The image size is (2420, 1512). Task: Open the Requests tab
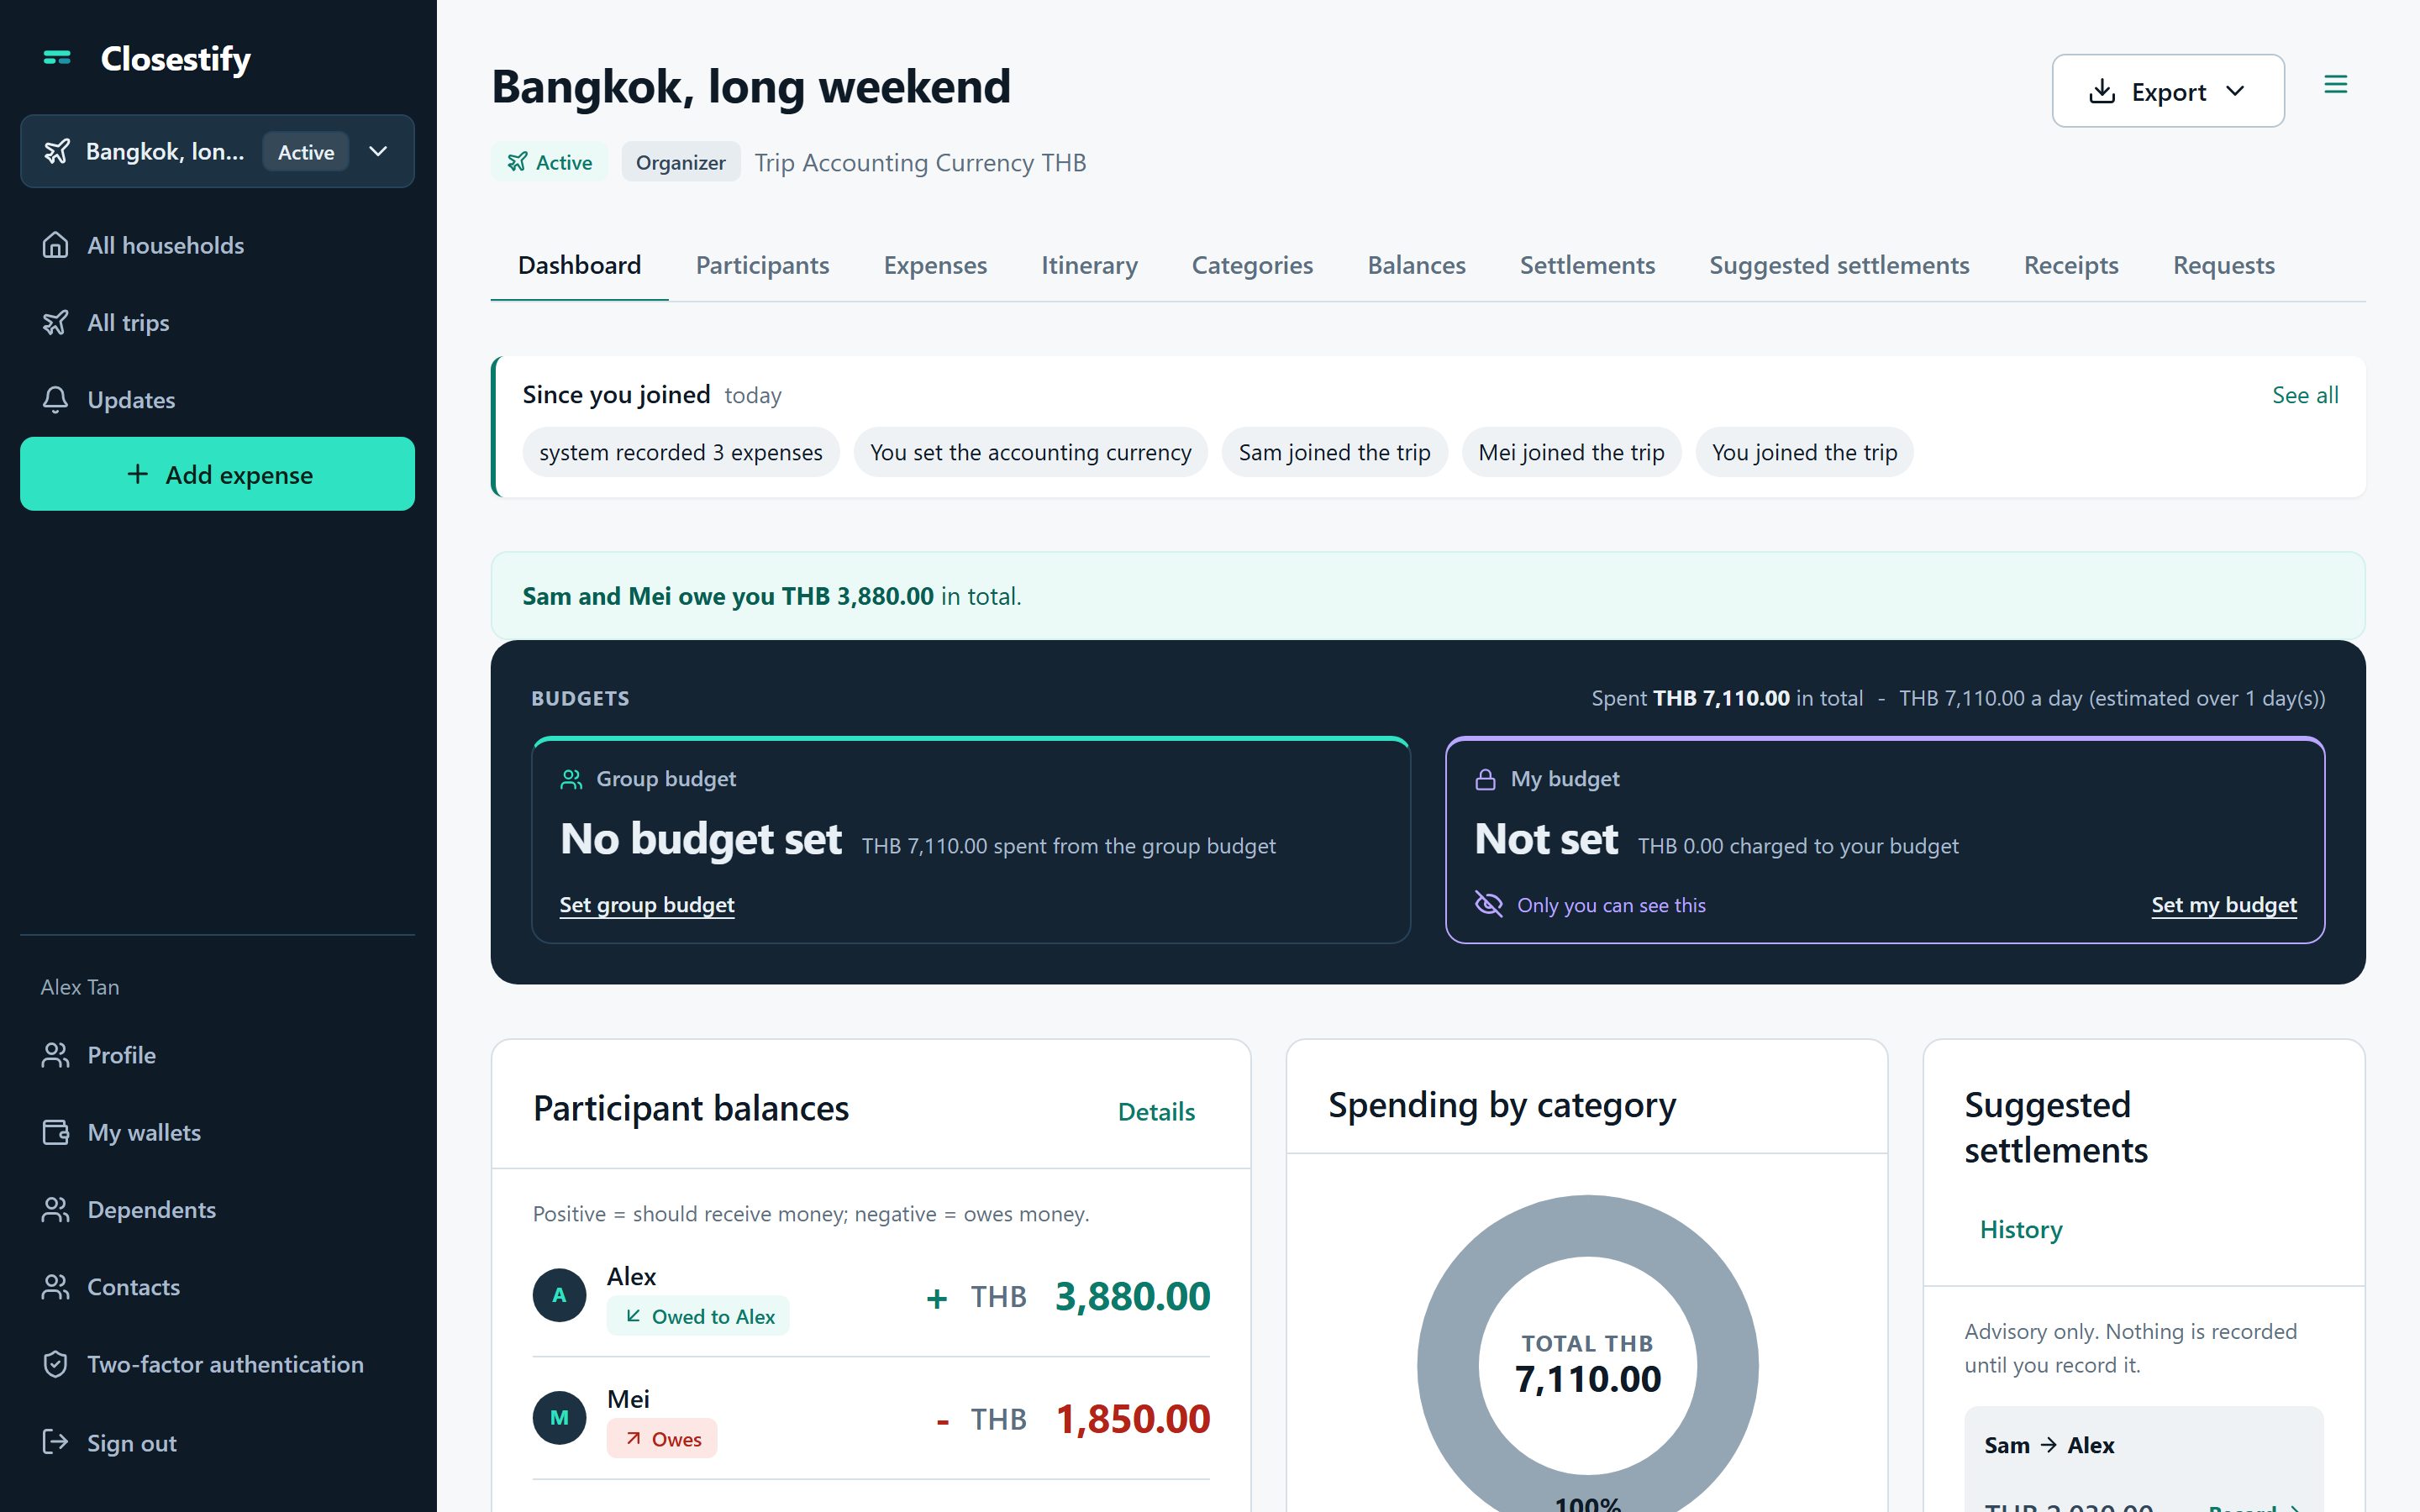click(2223, 265)
